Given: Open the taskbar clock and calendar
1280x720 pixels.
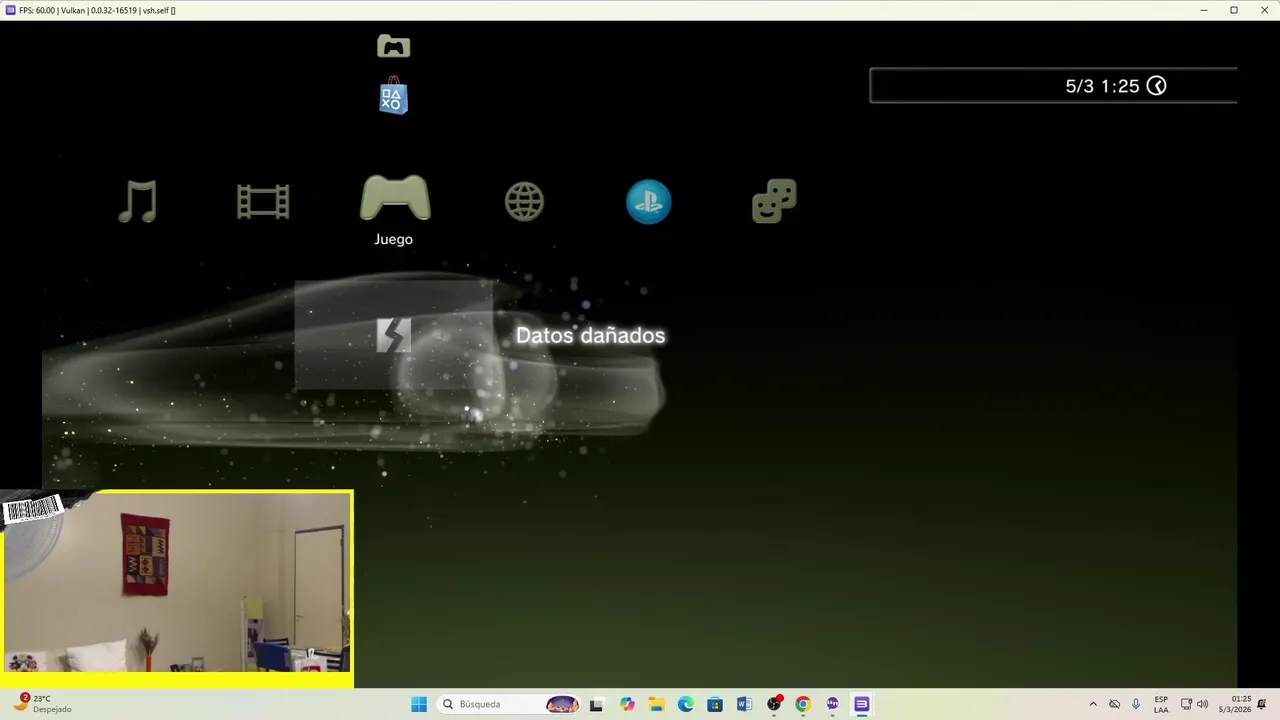Looking at the screenshot, I should tap(1235, 704).
